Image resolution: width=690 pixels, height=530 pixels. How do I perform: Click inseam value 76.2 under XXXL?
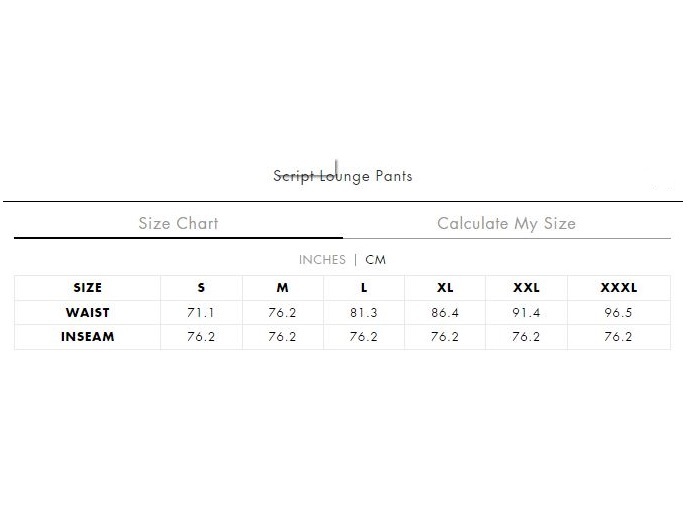click(x=618, y=337)
